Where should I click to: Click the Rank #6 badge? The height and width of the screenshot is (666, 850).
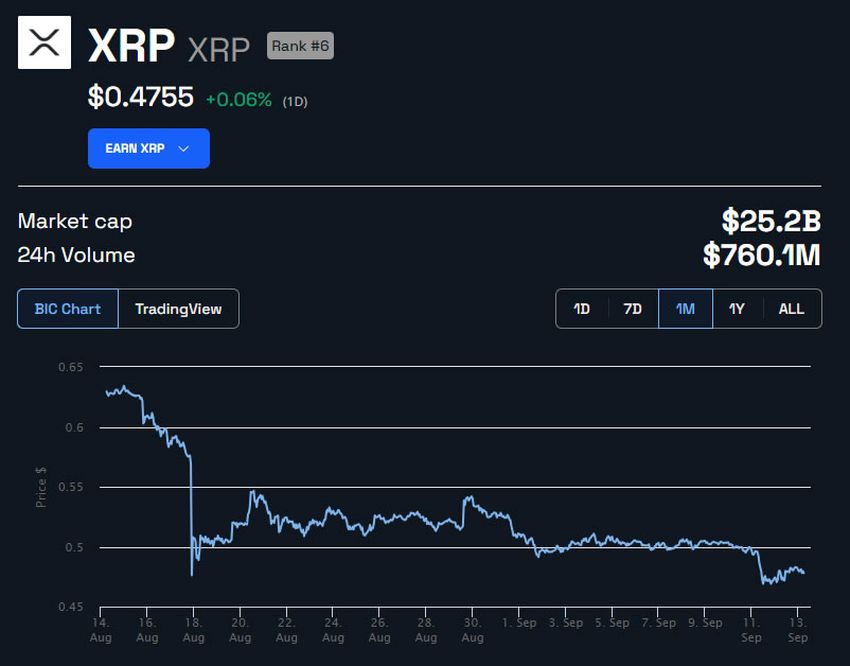pyautogui.click(x=300, y=46)
